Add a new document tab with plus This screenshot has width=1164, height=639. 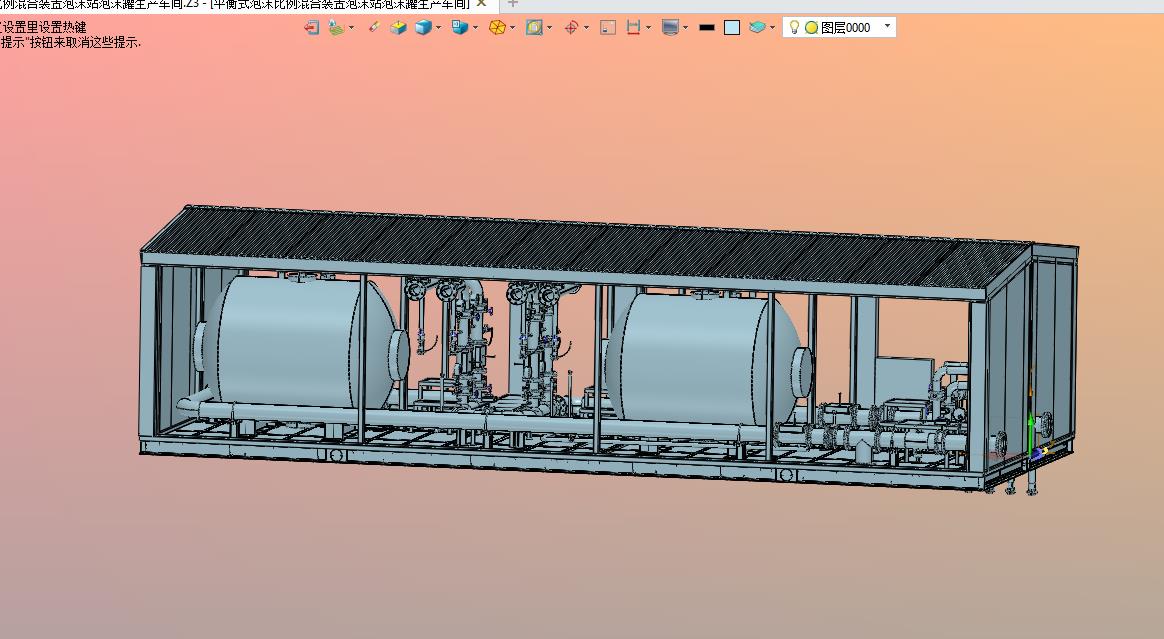pyautogui.click(x=512, y=4)
